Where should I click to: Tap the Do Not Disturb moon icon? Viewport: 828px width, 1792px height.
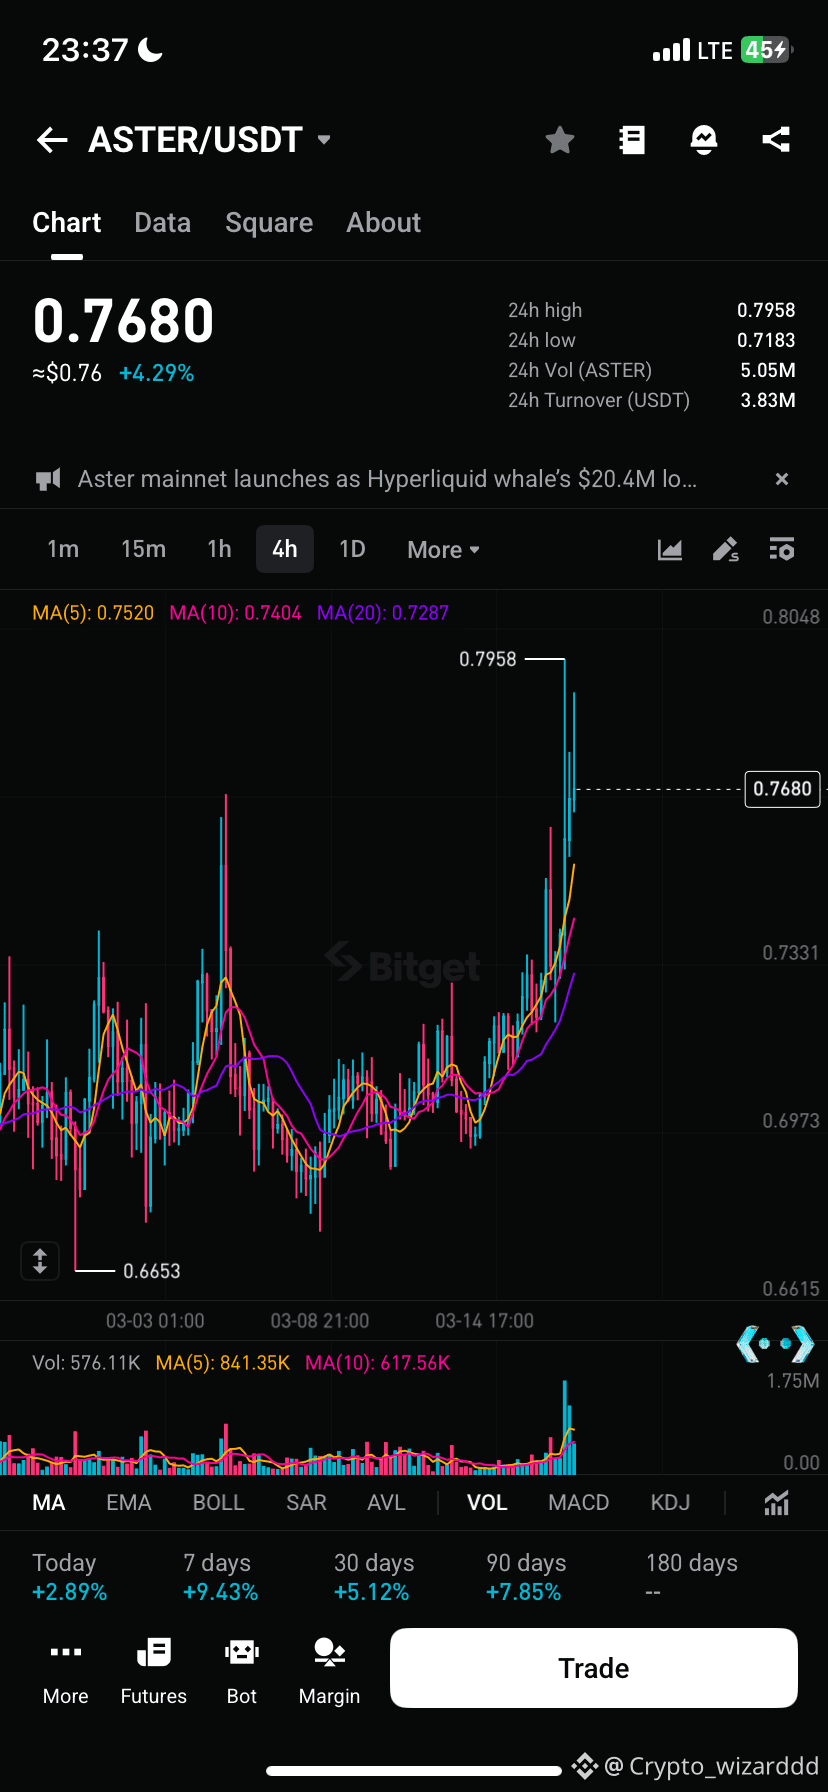pos(150,50)
